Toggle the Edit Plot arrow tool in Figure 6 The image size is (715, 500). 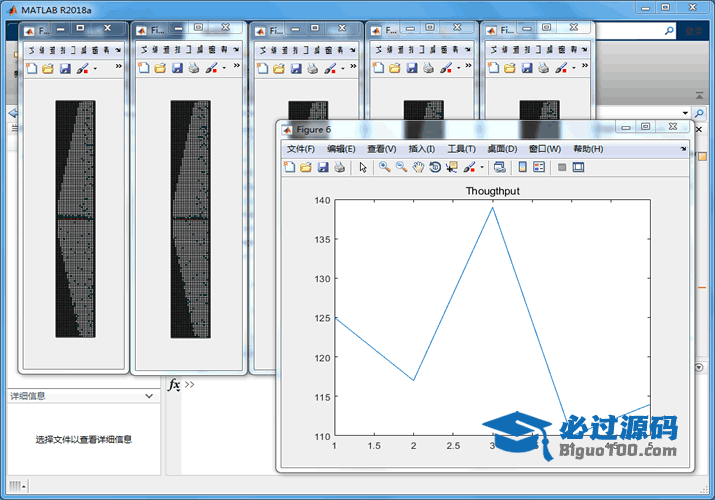pyautogui.click(x=363, y=167)
